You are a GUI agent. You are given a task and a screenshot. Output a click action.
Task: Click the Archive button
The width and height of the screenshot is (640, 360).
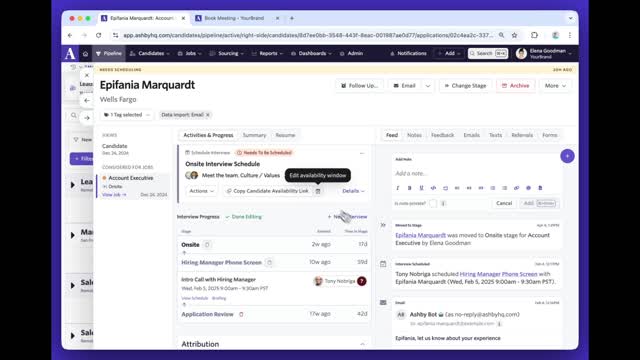(516, 86)
